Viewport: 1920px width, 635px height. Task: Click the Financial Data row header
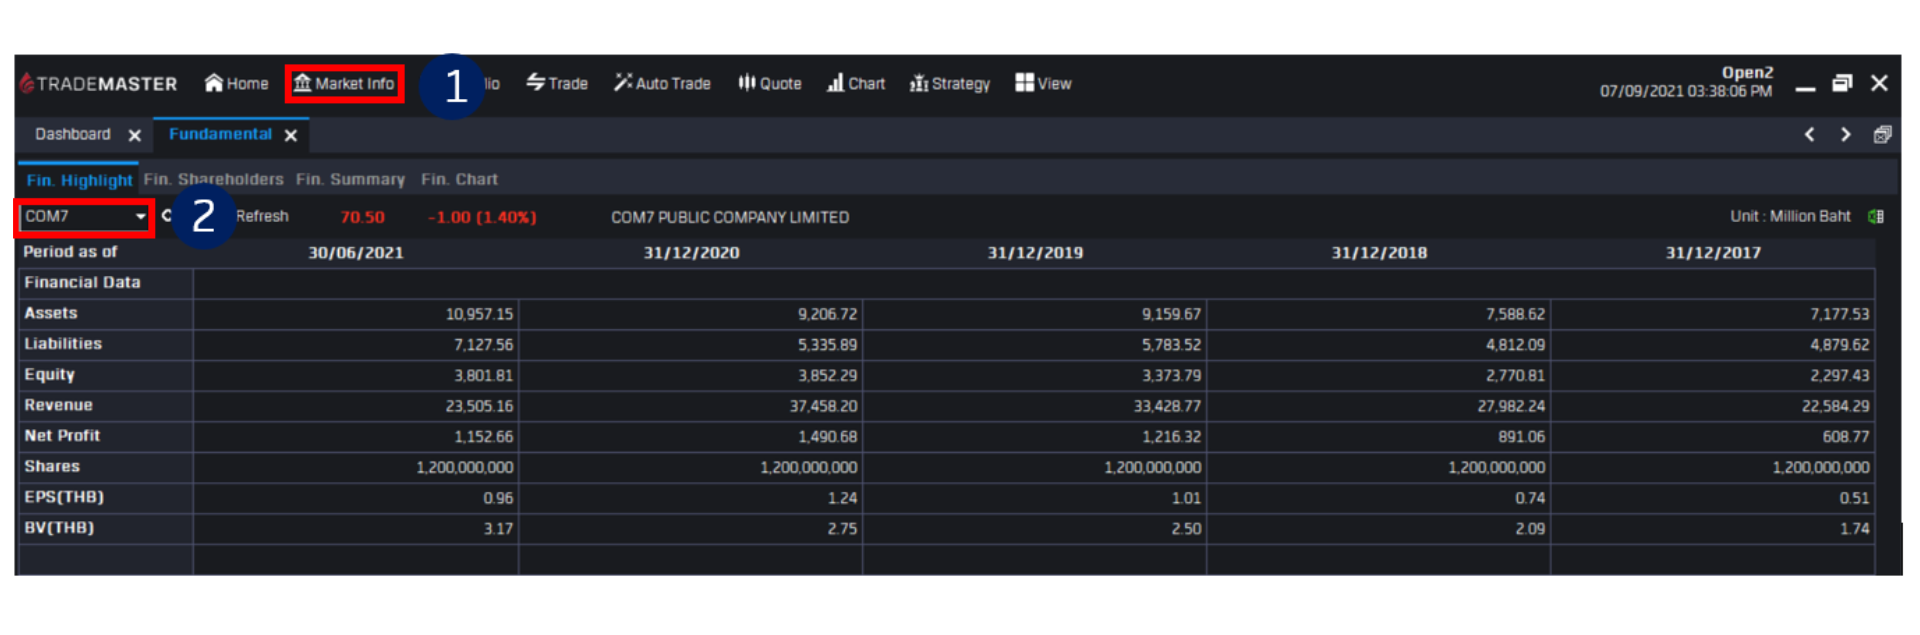click(x=82, y=283)
